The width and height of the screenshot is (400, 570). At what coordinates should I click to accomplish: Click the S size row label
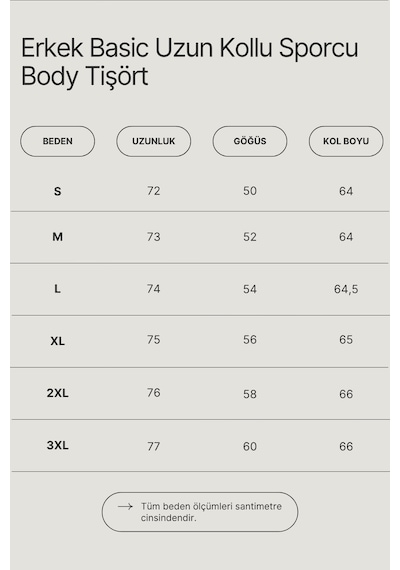tap(57, 191)
